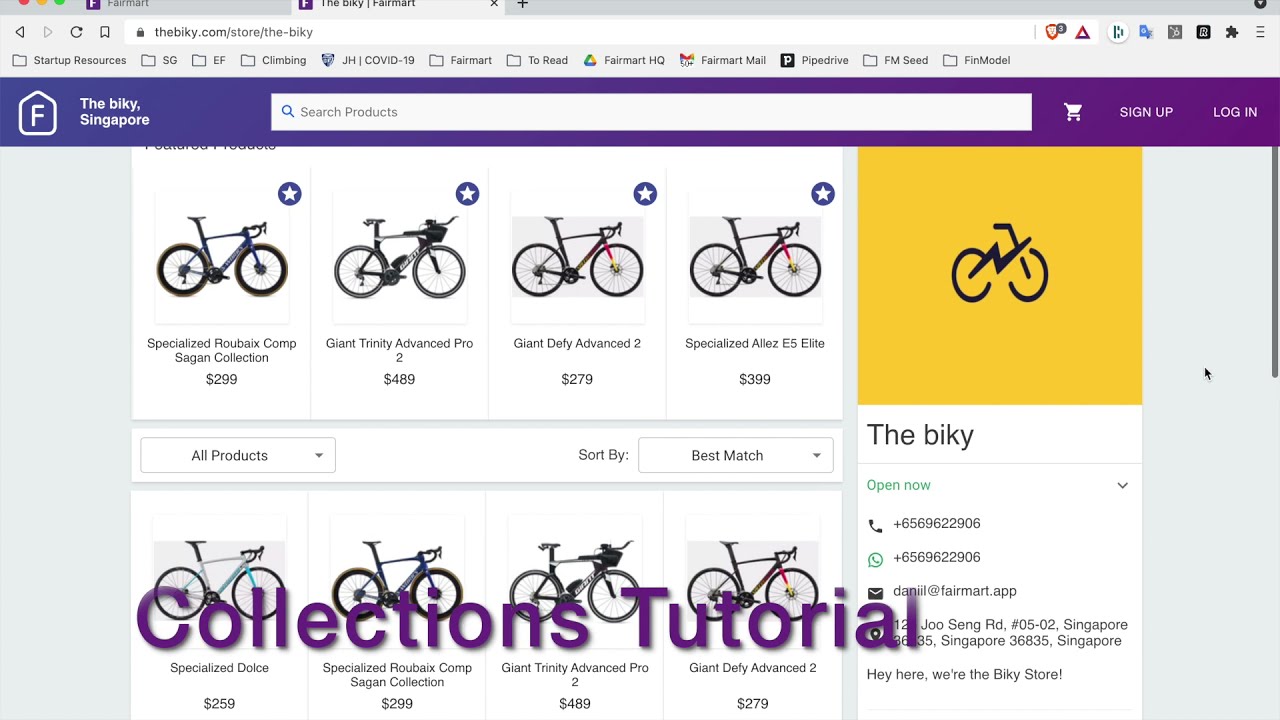
Task: Click the WhatsApp icon
Action: (x=876, y=559)
